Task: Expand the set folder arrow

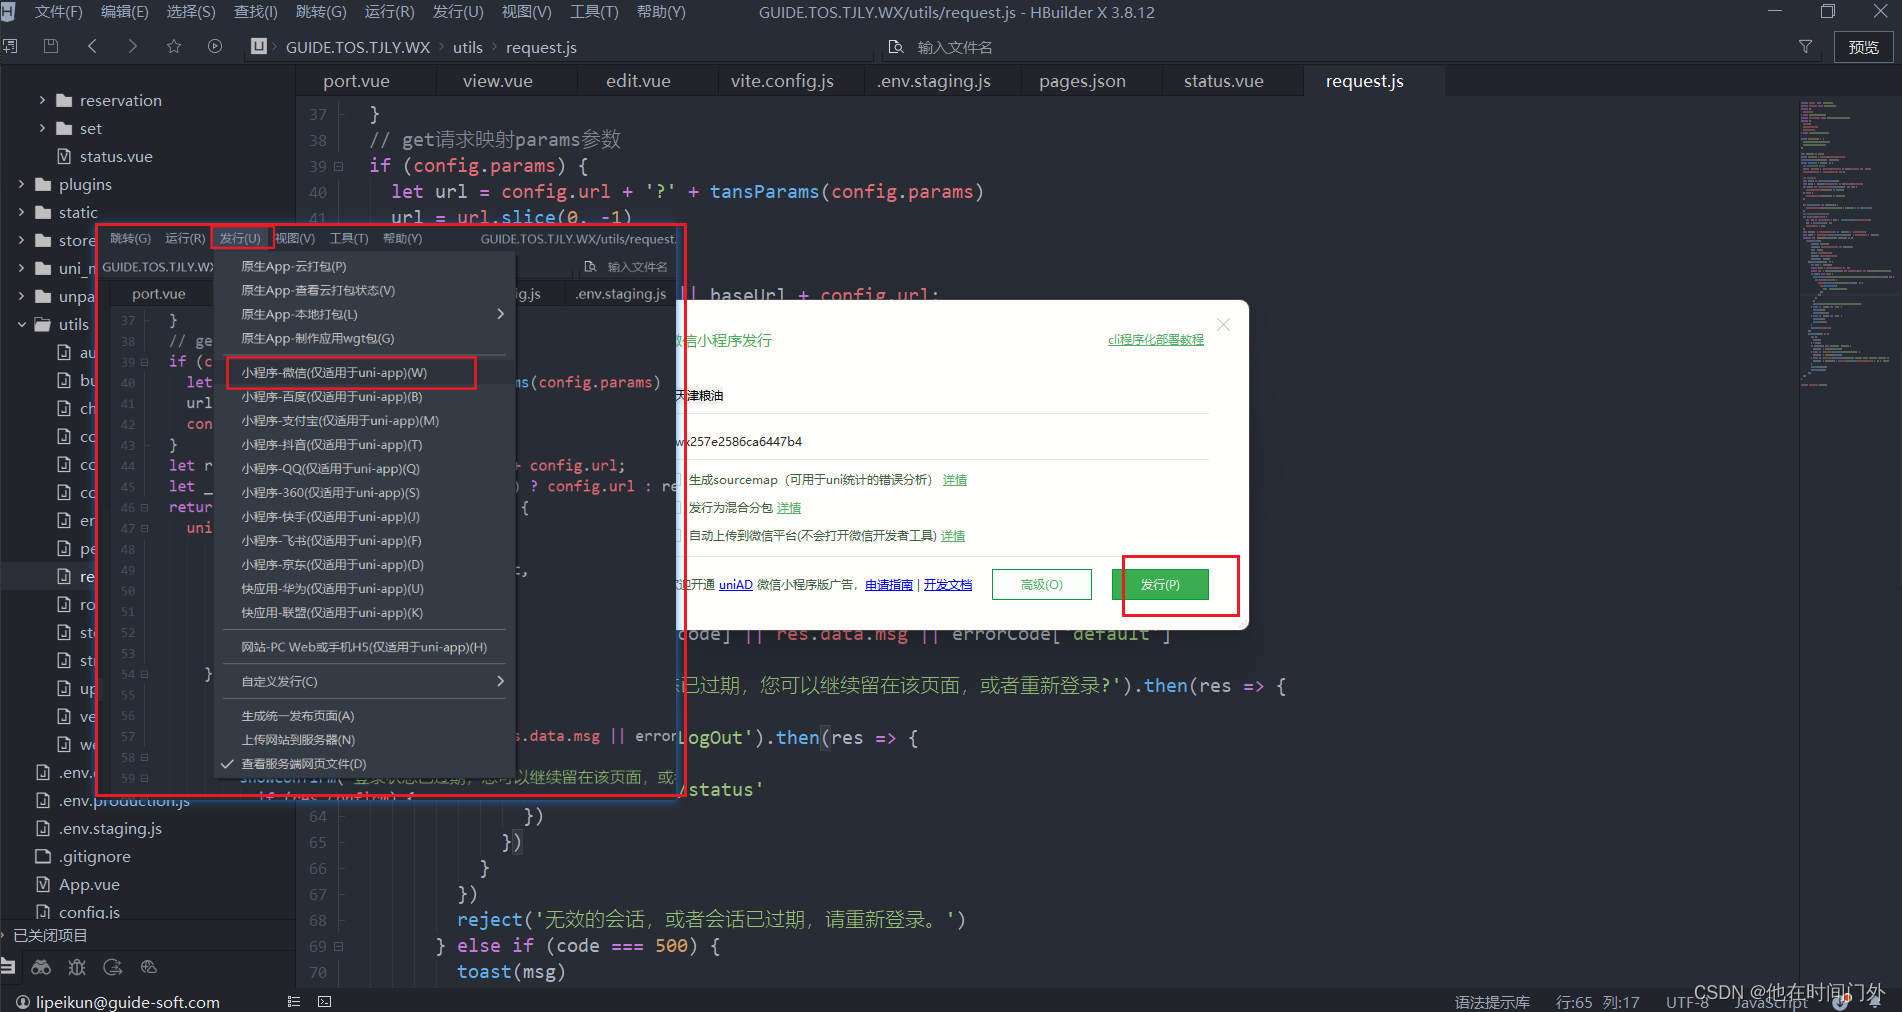Action: coord(42,128)
